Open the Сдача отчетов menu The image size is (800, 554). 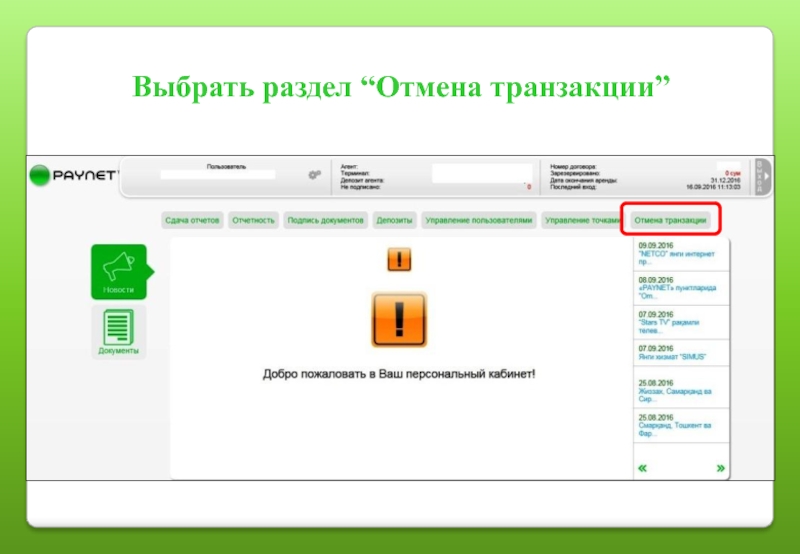[192, 220]
